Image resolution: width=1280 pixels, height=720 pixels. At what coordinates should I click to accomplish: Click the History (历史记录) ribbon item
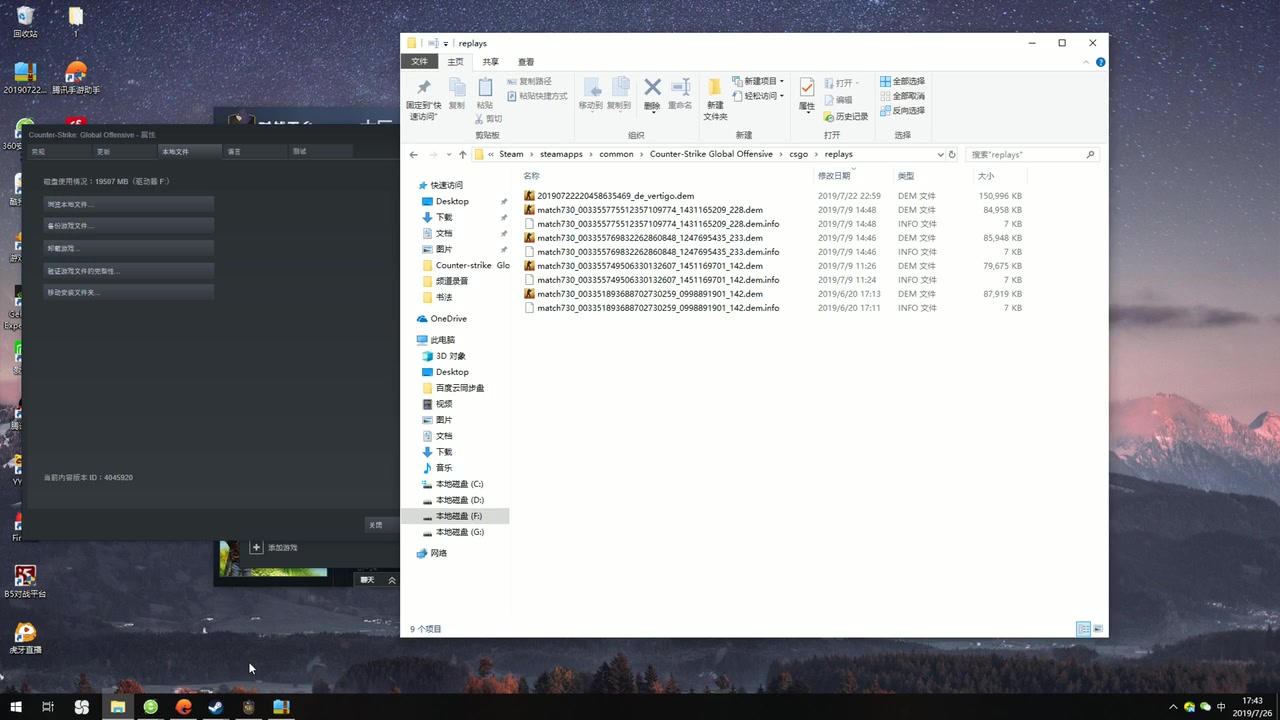(846, 117)
